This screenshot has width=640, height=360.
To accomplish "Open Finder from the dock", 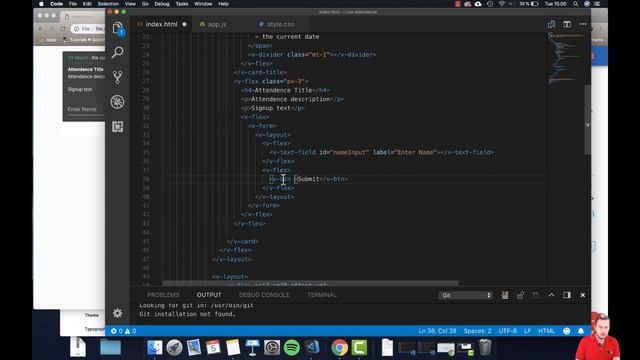I will 154,348.
